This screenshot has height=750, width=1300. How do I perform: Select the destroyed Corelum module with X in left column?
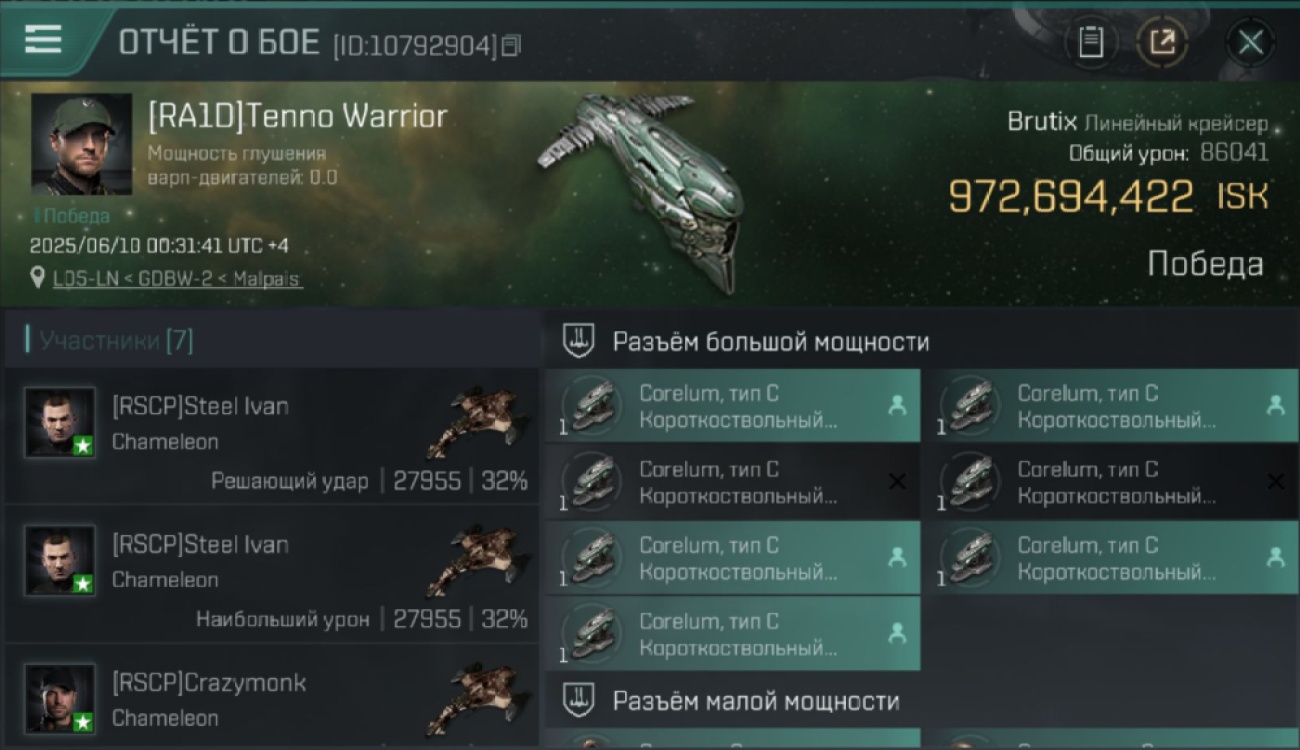pyautogui.click(x=732, y=482)
